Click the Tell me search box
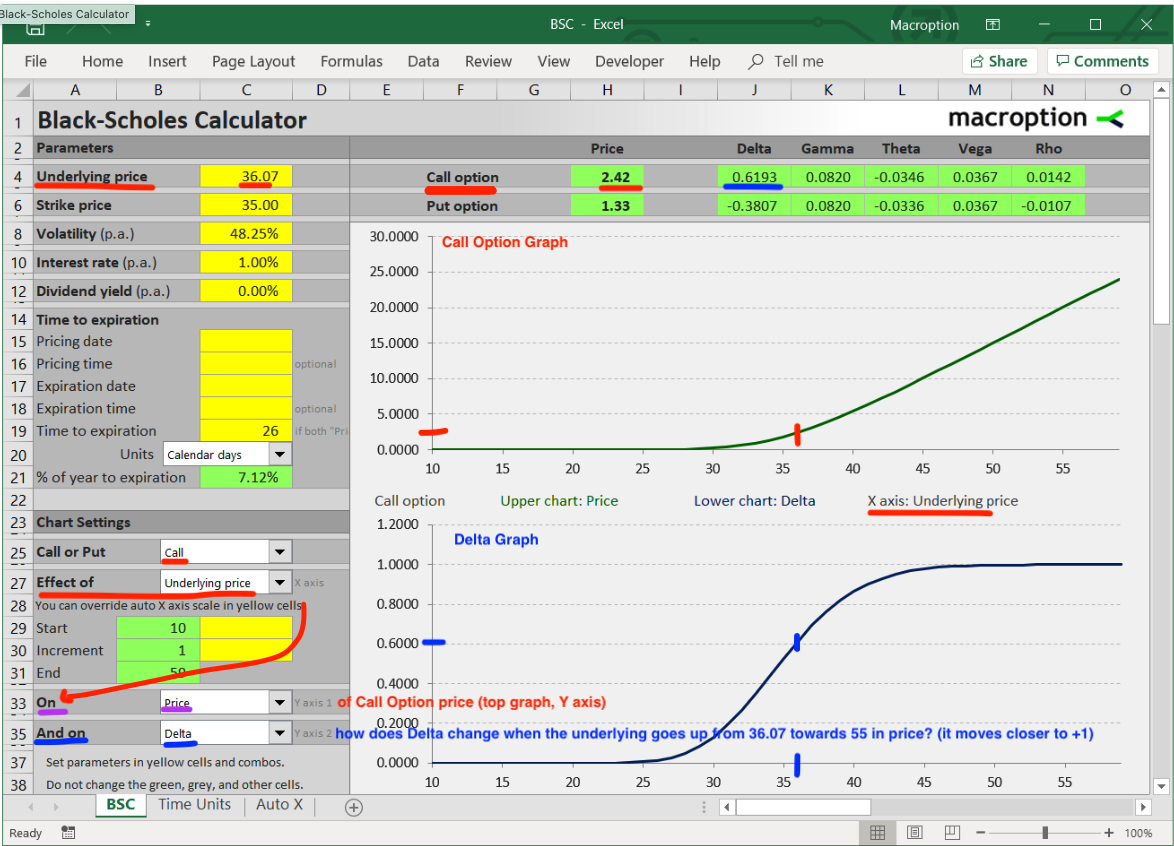Image resolution: width=1174 pixels, height=846 pixels. coord(786,61)
